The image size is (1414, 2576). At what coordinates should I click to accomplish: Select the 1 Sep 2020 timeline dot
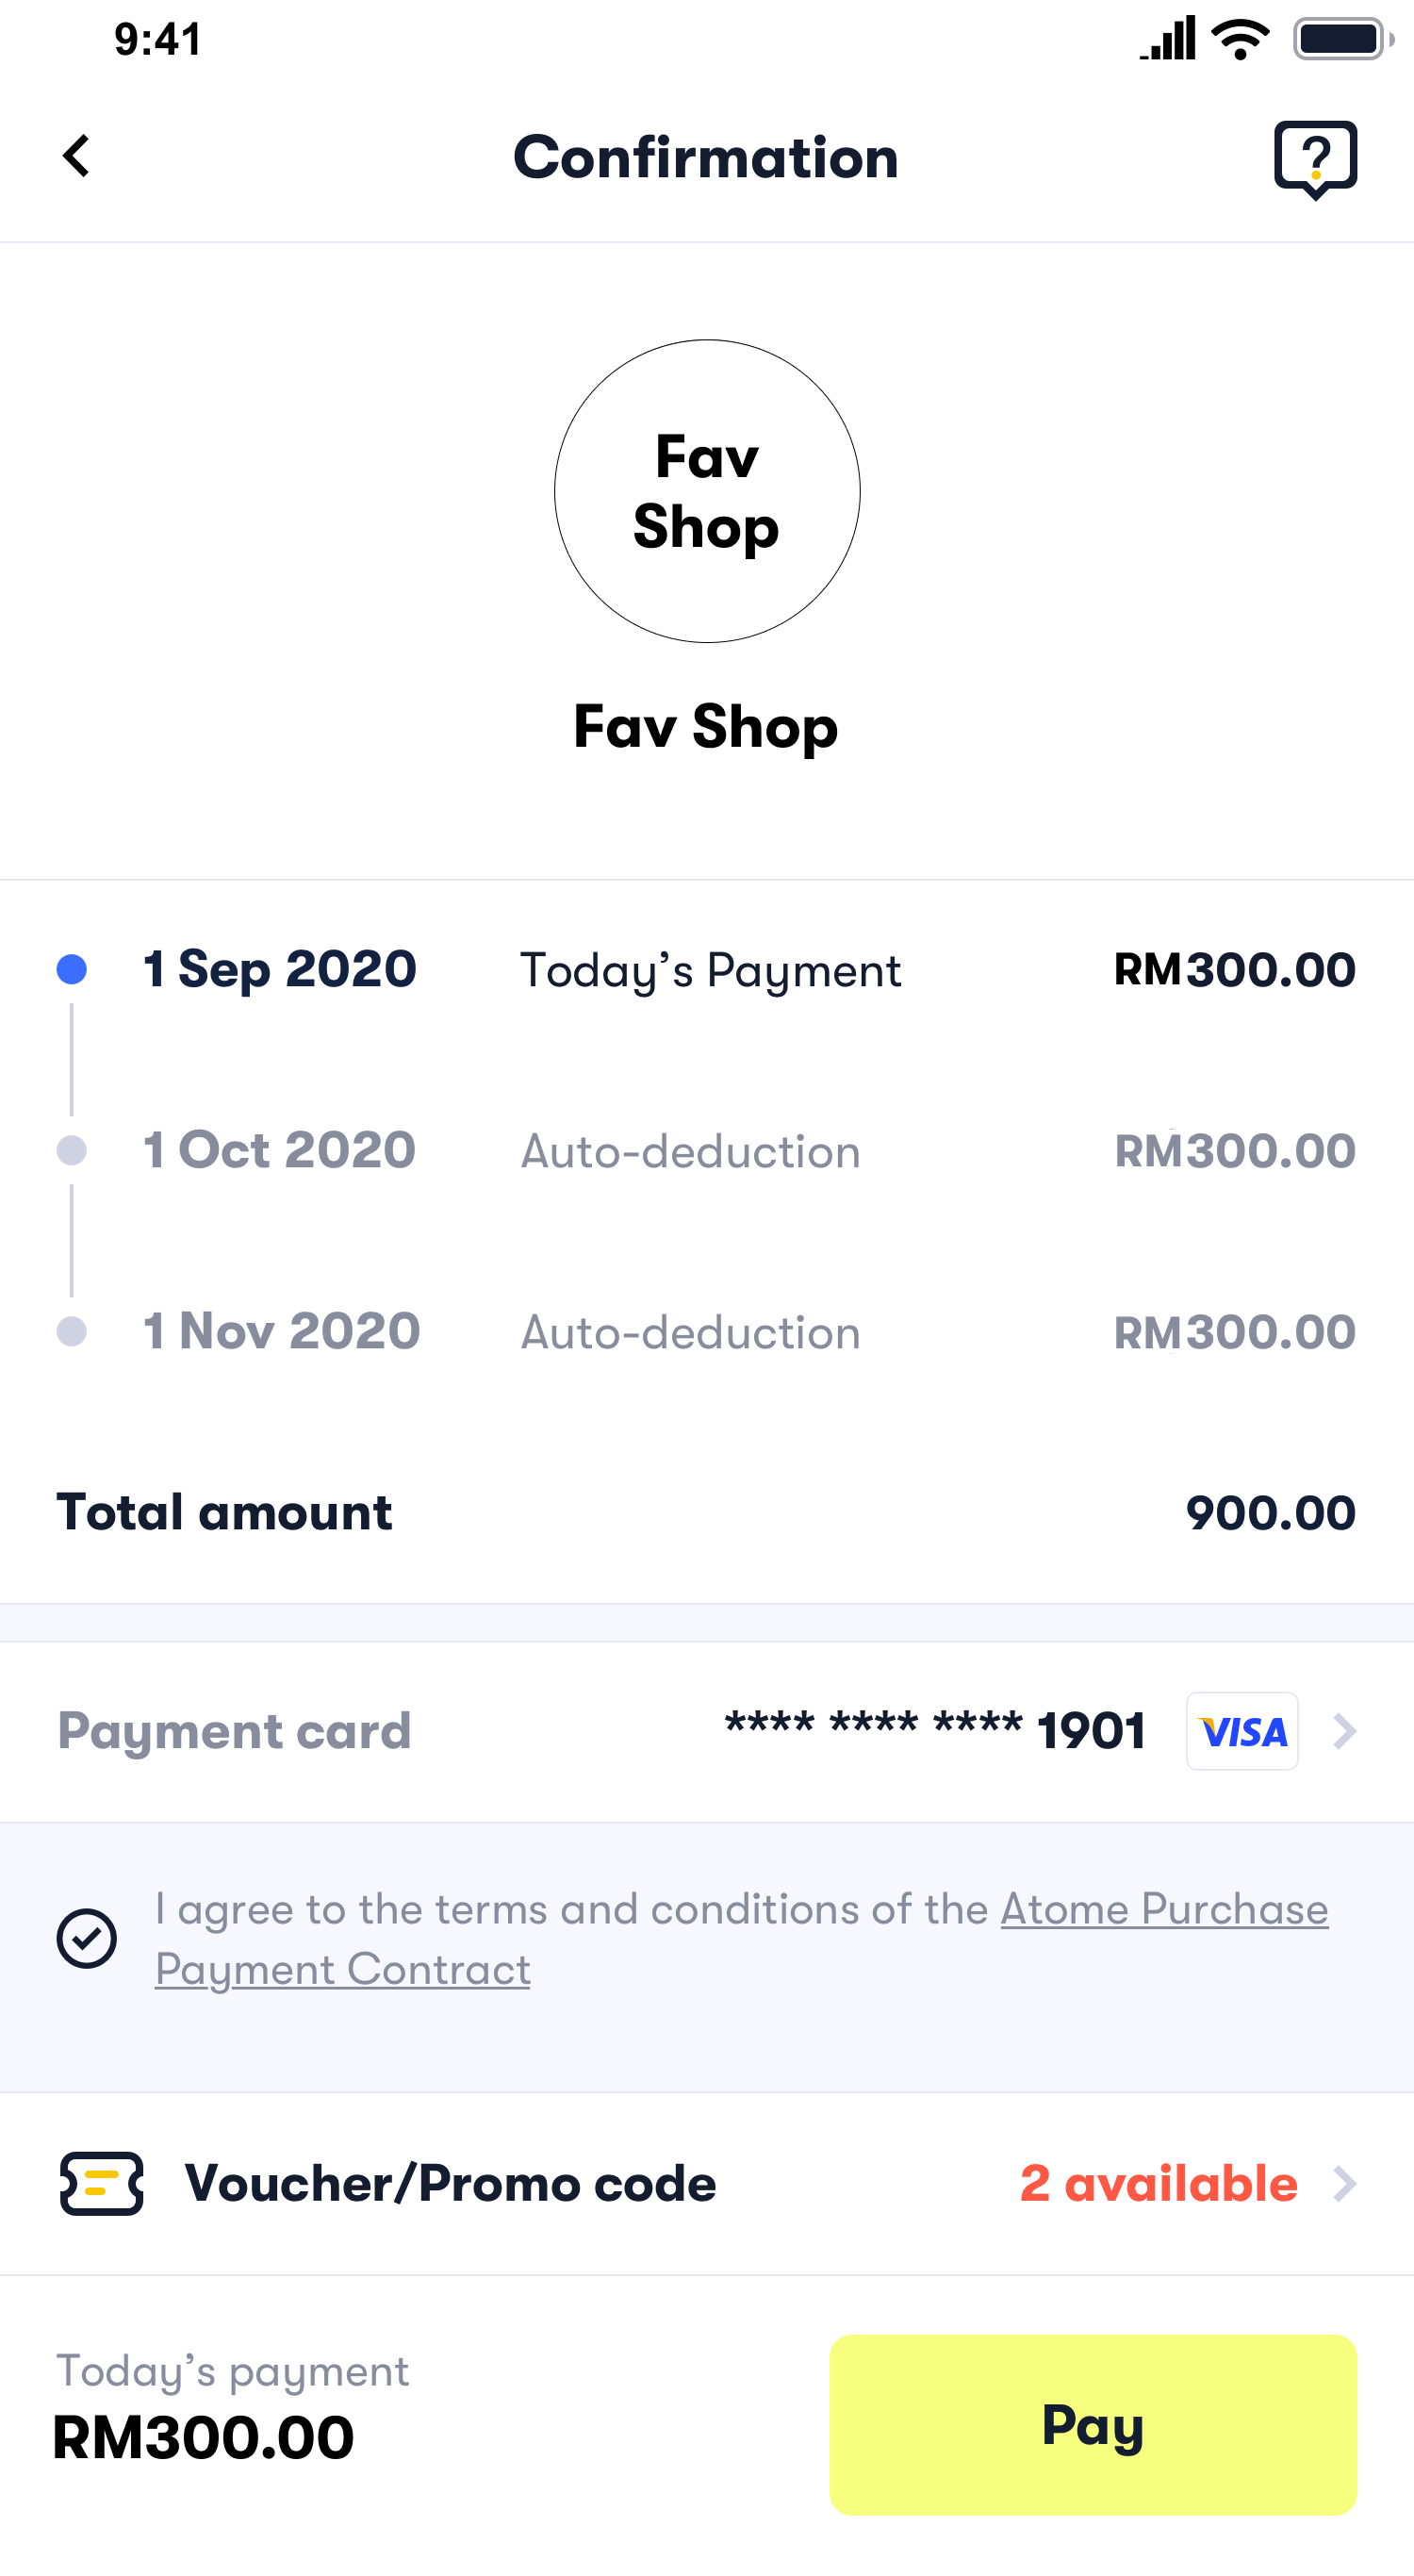coord(72,969)
